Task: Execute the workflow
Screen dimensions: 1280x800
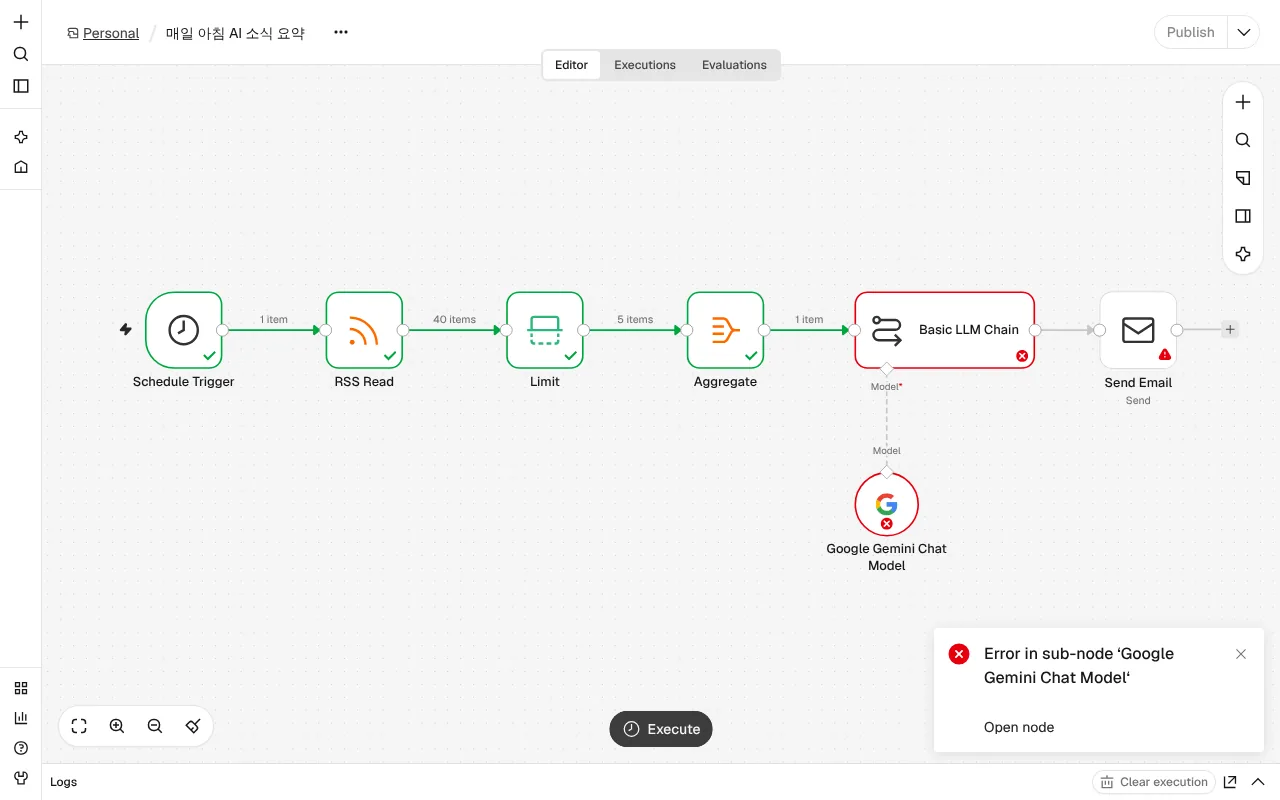Action: 661,729
